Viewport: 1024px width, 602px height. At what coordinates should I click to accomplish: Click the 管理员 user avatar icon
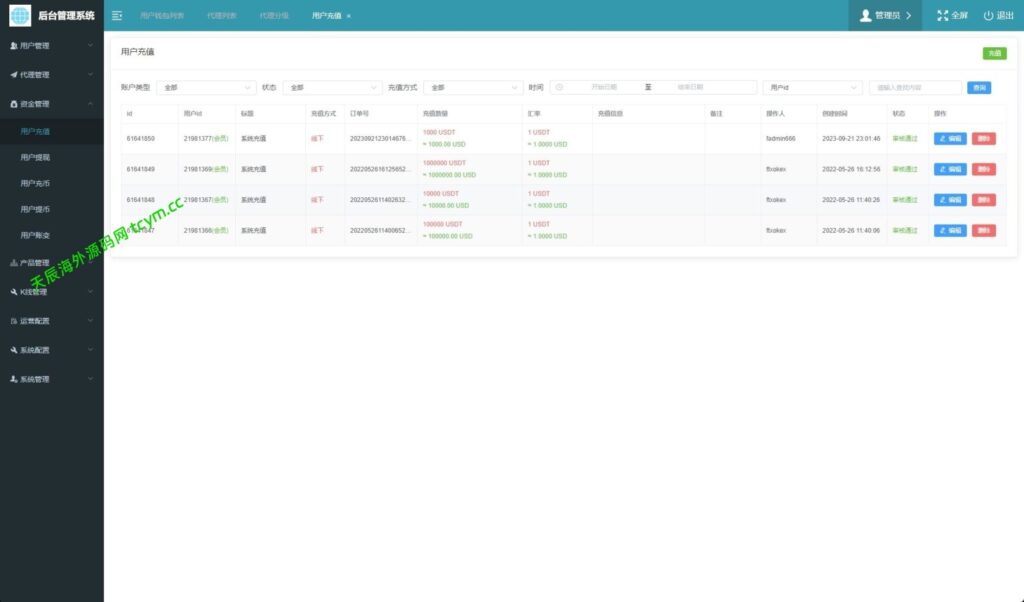tap(866, 16)
